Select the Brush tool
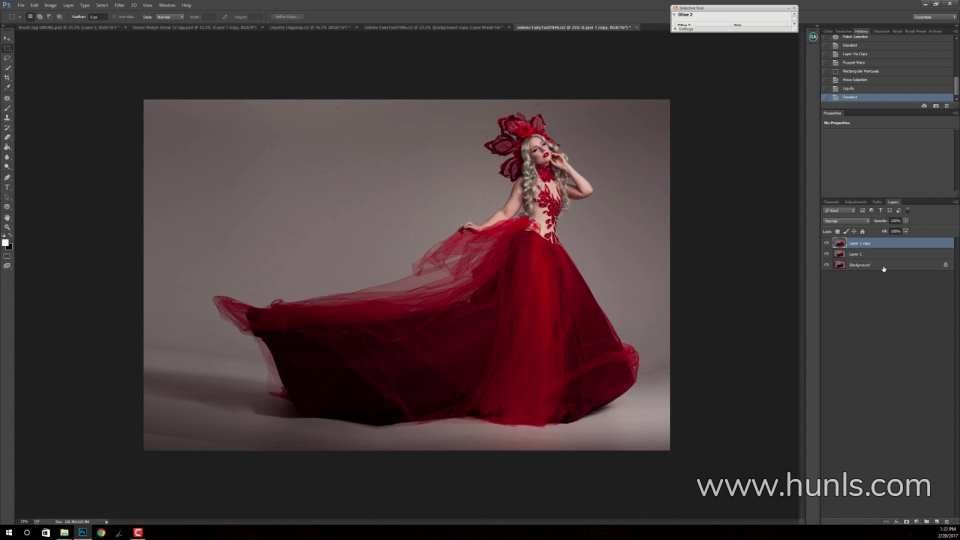The height and width of the screenshot is (540, 960). coord(8,108)
